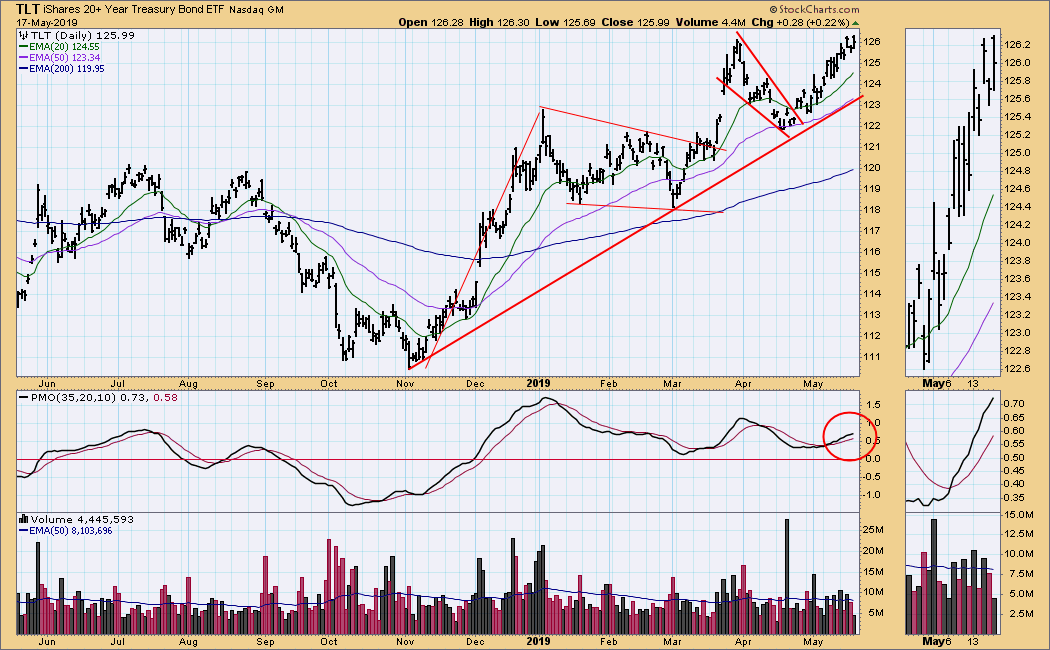Click the "12.5M" label on zoomed volume axis
The width and height of the screenshot is (1050, 650).
tap(1019, 534)
